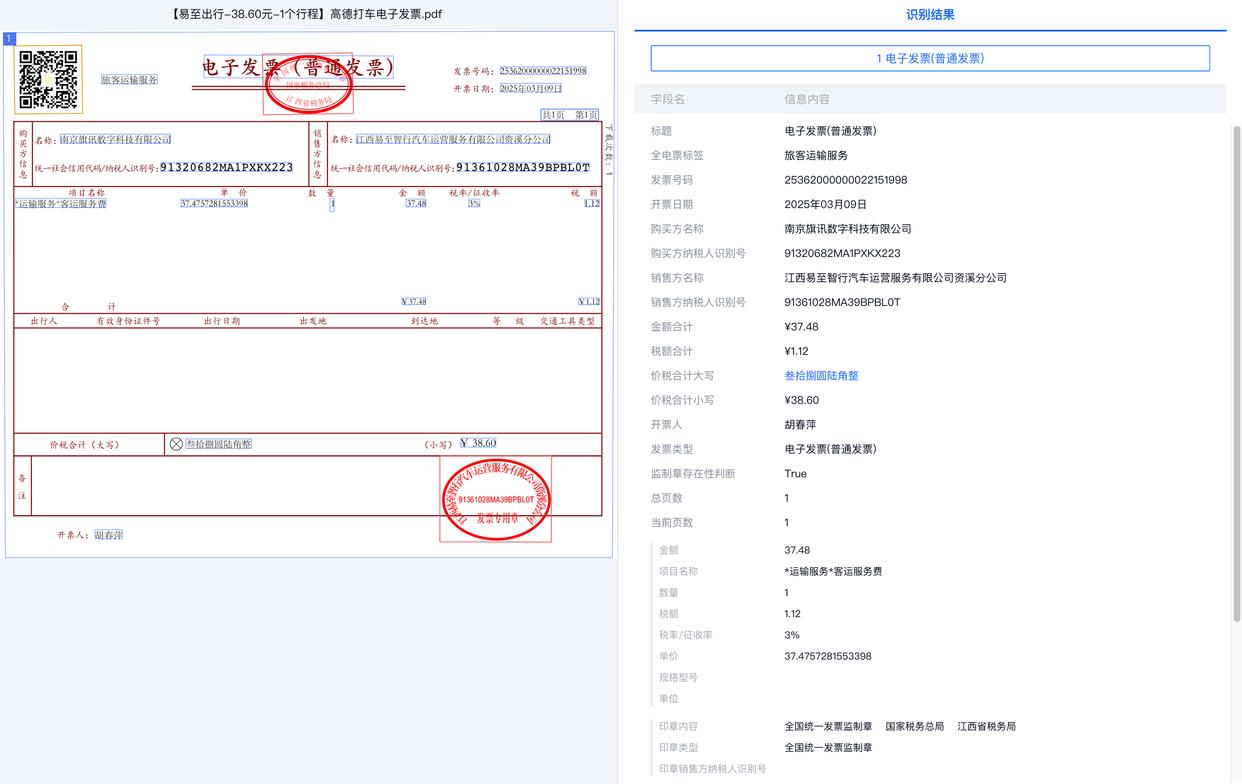This screenshot has height=784, width=1242.
Task: Click the 旅客运输服务 value in results
Action: 816,155
